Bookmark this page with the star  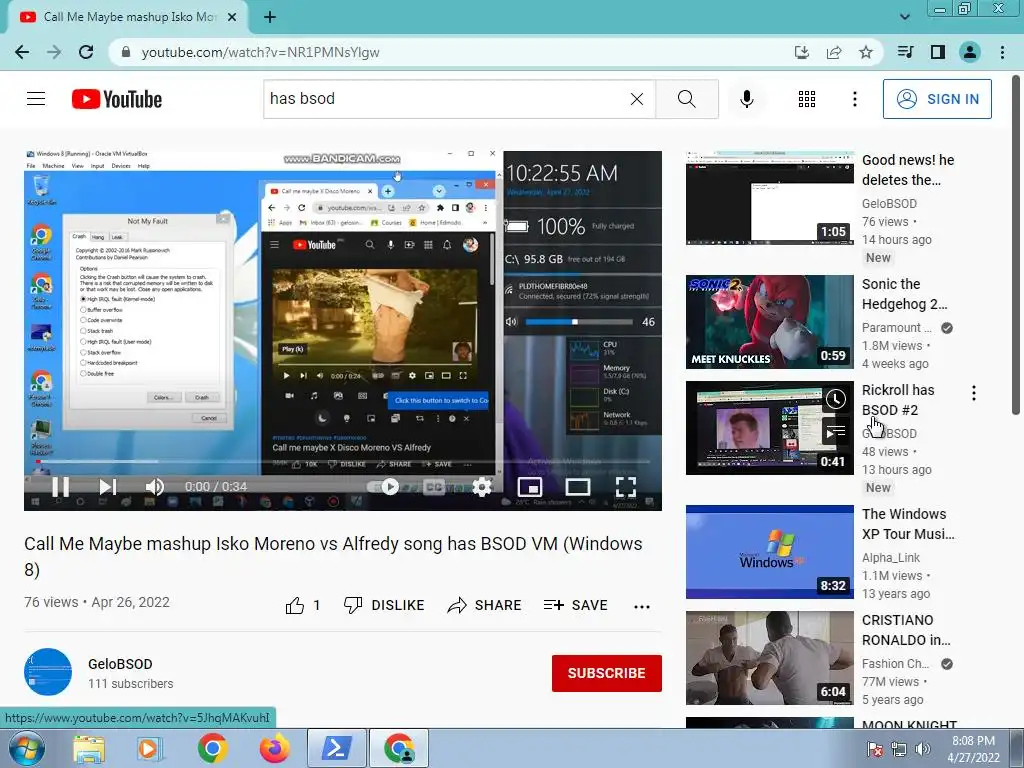(866, 52)
